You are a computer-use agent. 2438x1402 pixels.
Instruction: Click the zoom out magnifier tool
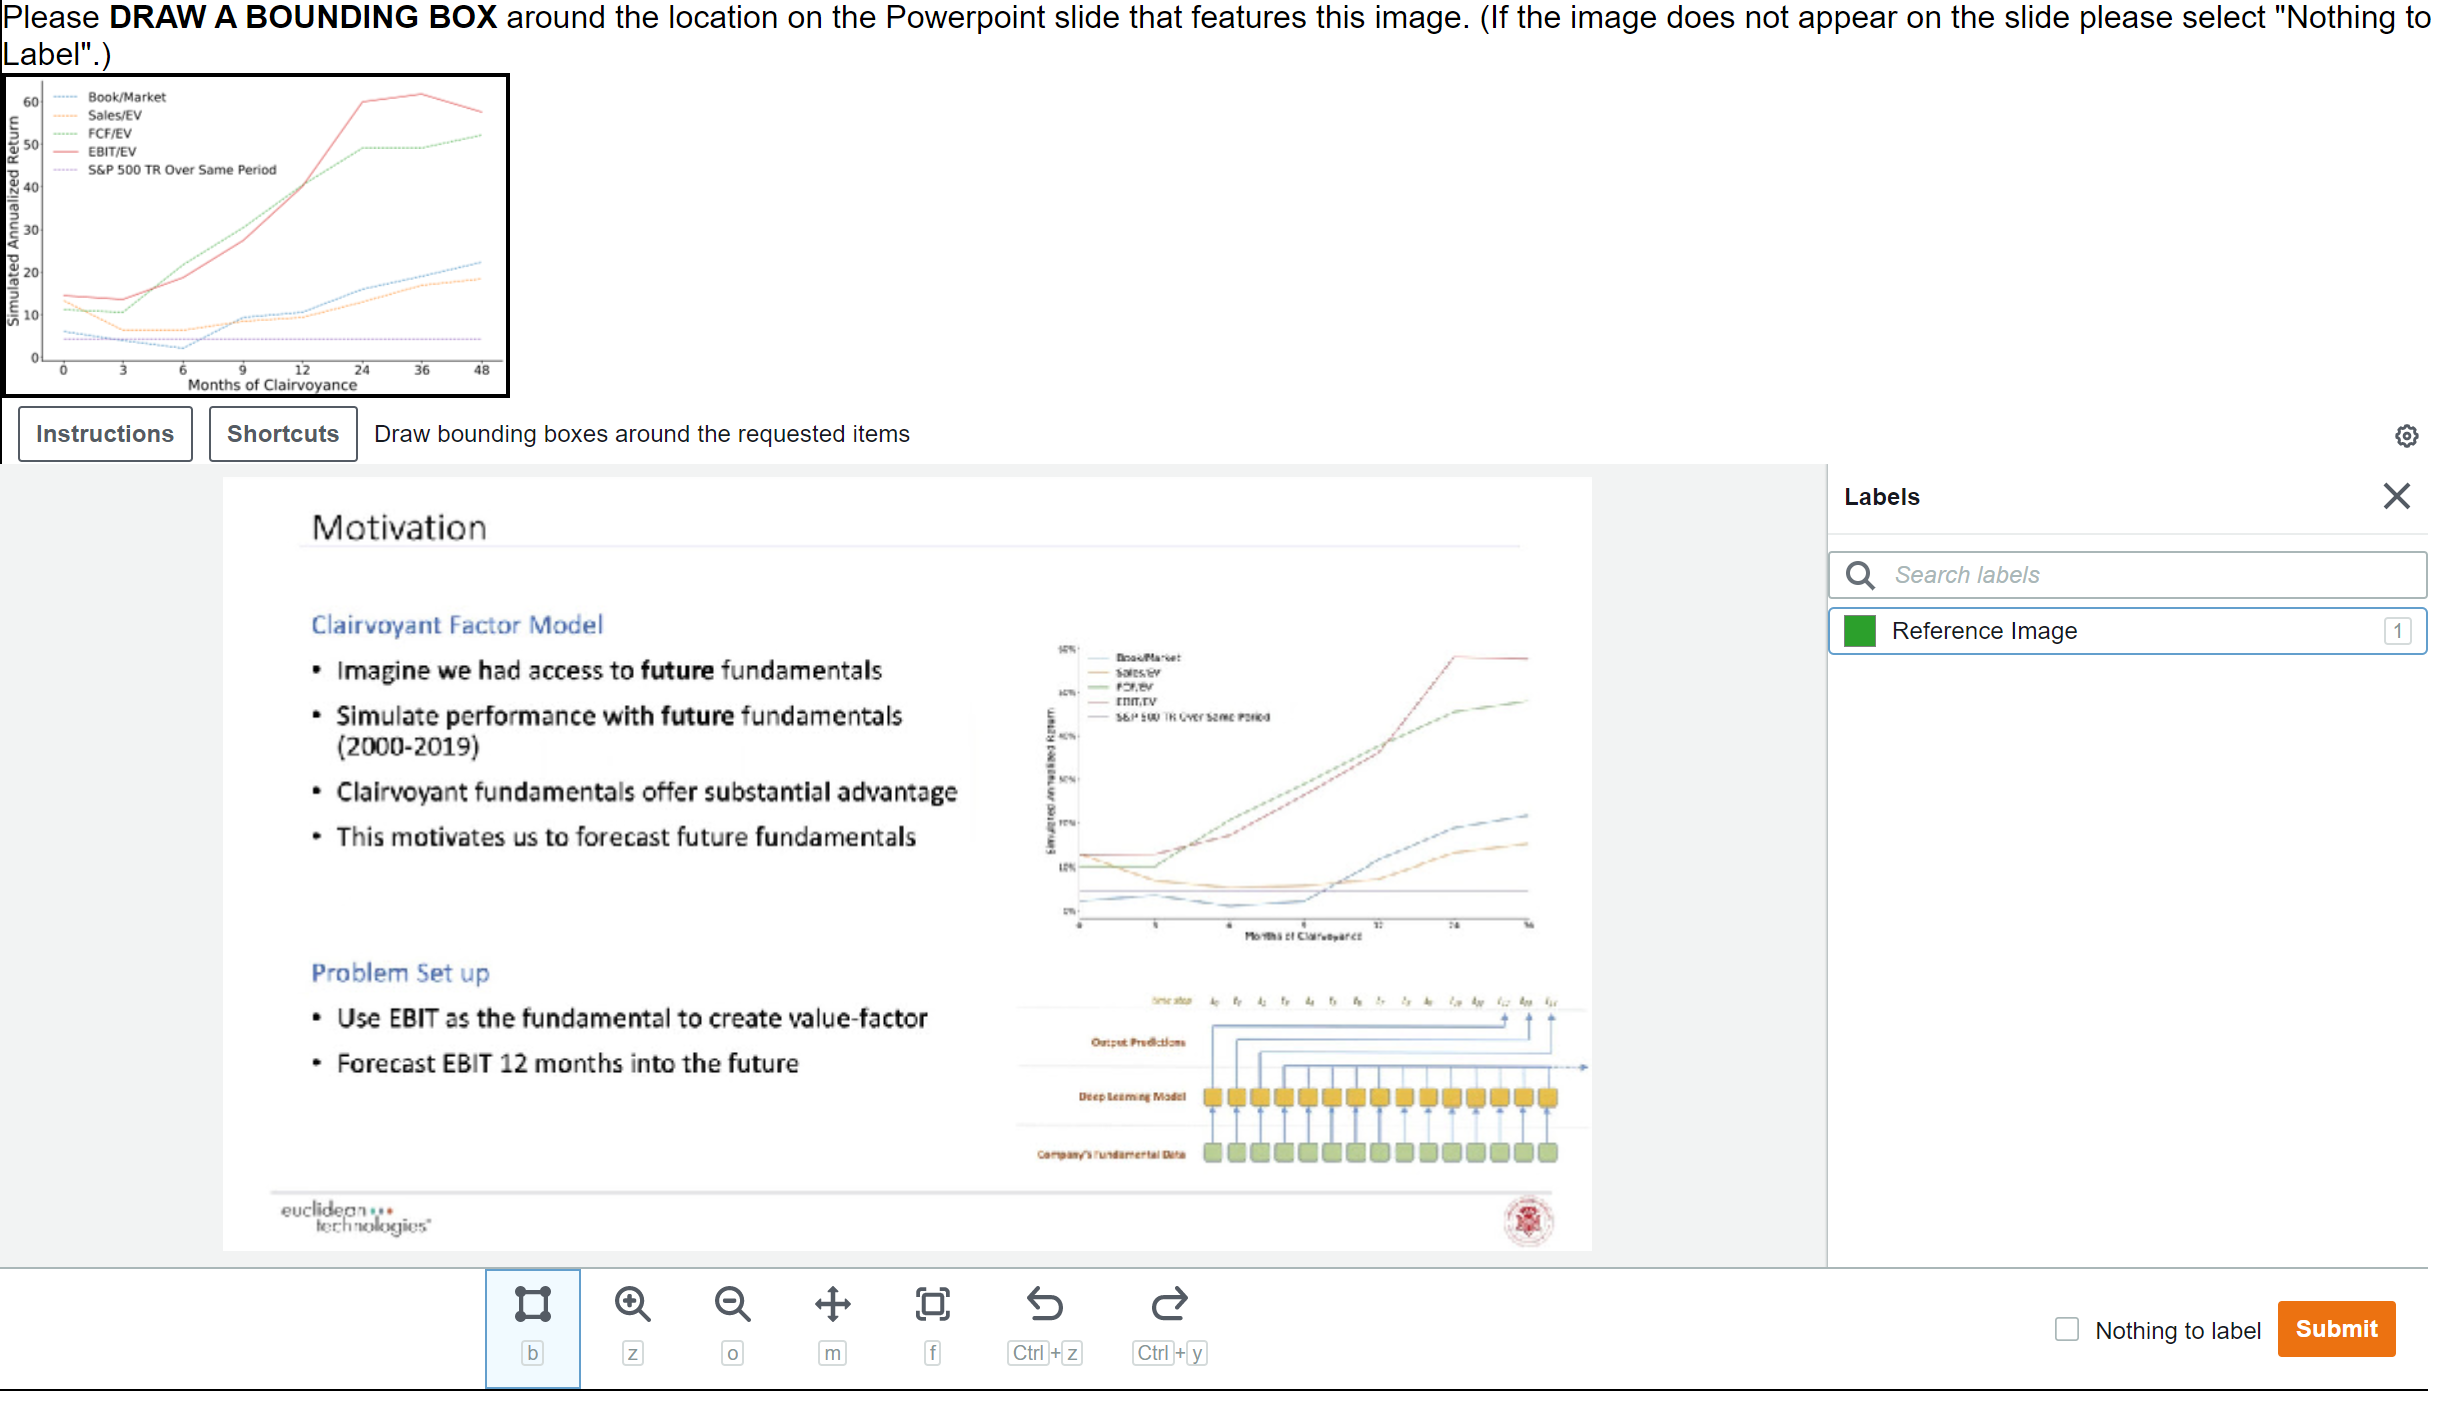tap(732, 1304)
